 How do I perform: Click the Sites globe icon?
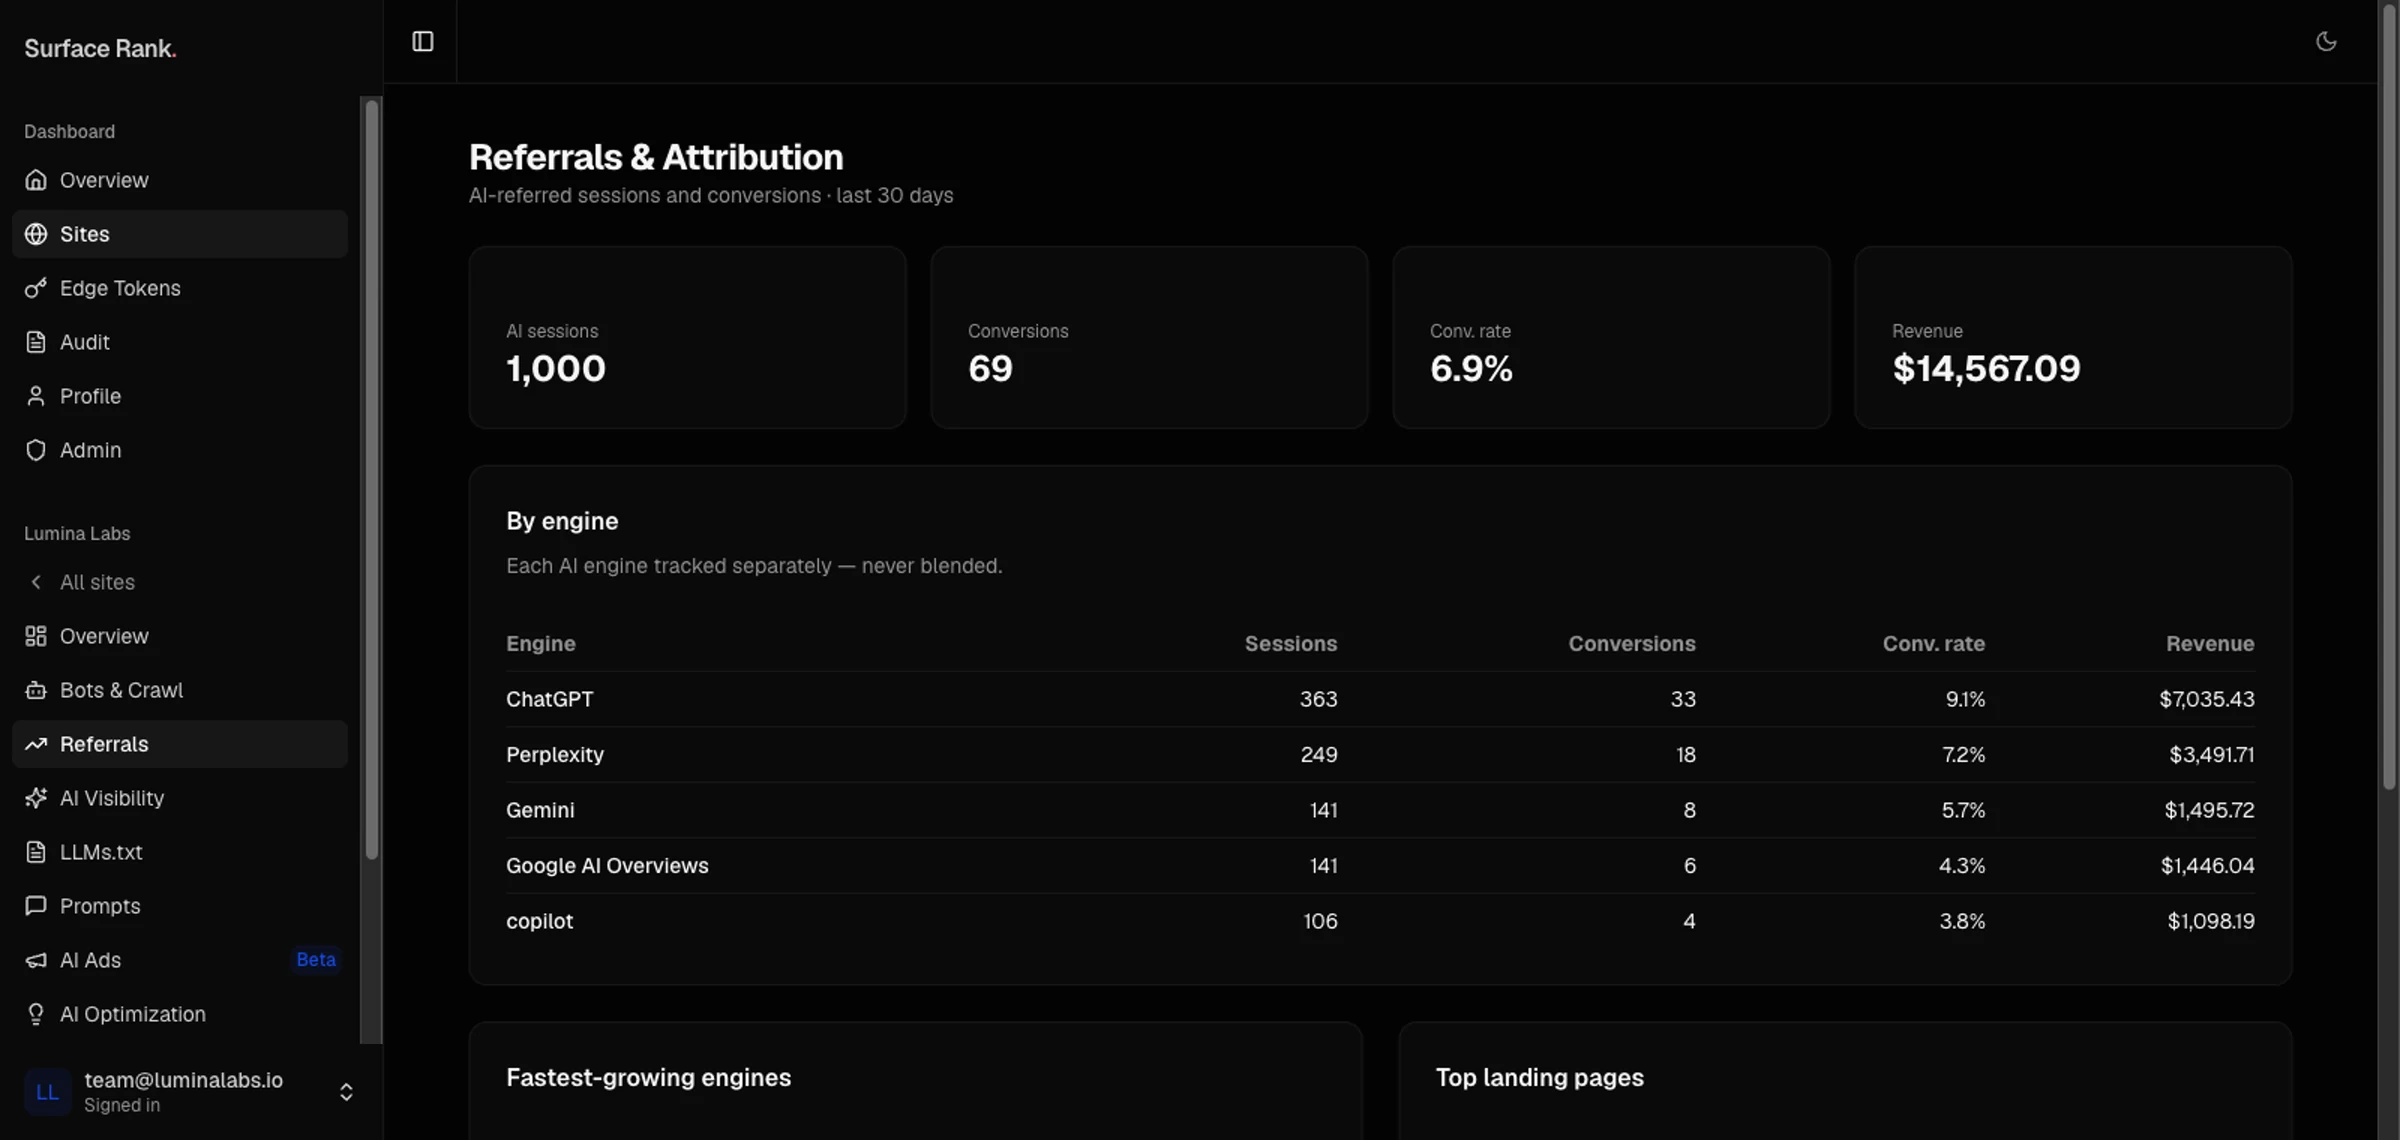36,234
